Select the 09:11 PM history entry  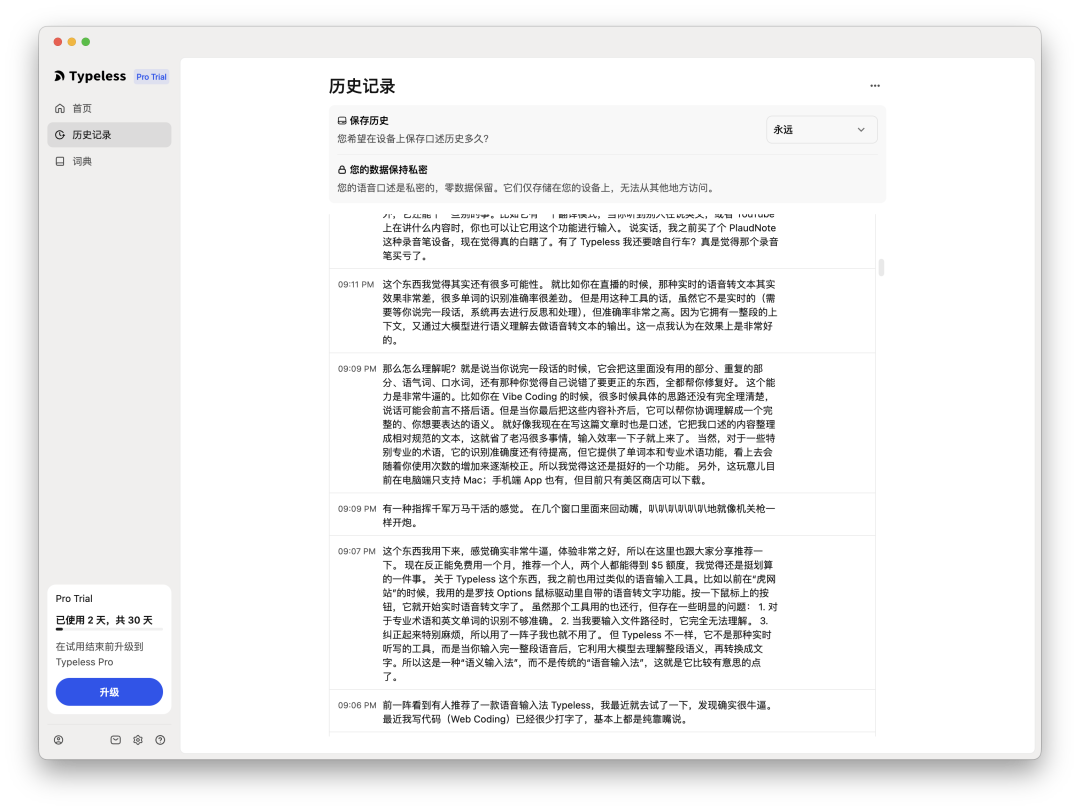(x=602, y=311)
